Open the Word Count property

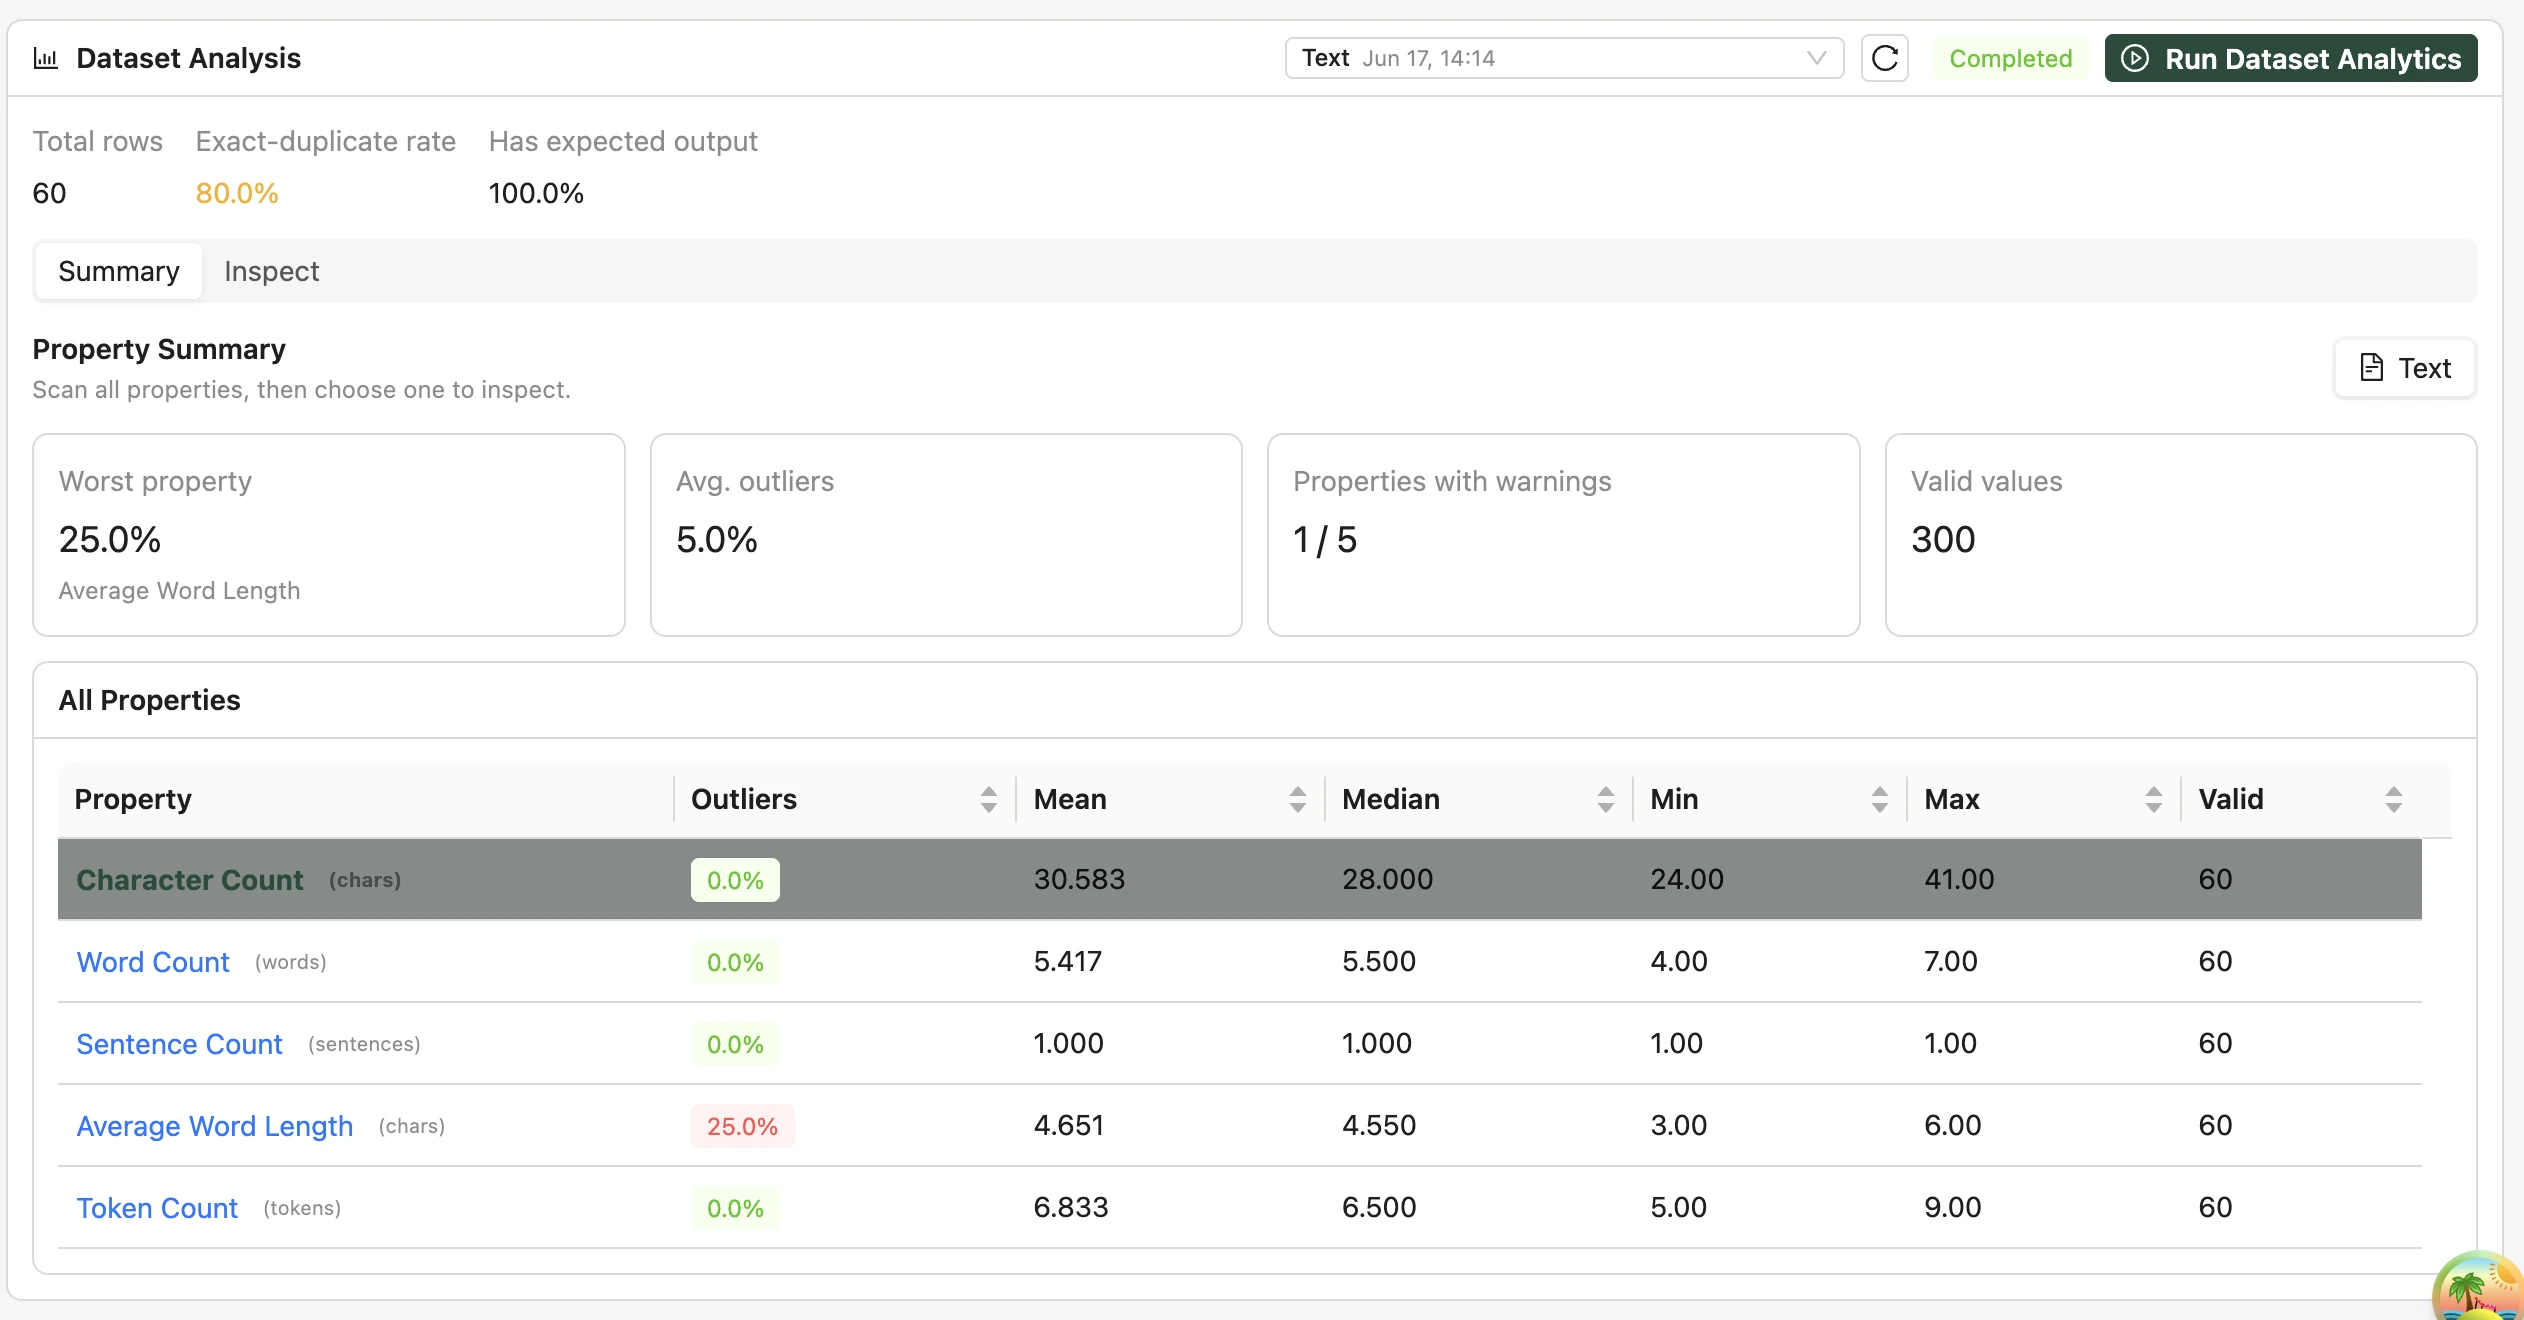point(153,962)
